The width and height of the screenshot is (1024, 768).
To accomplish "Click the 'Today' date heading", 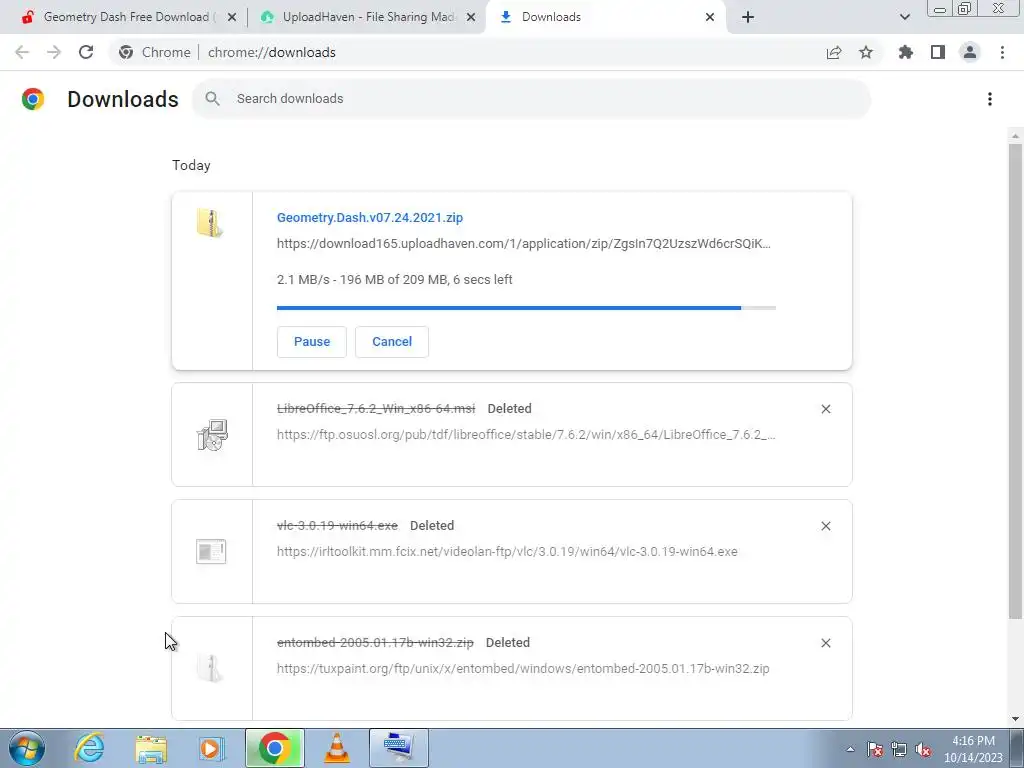I will (x=191, y=165).
